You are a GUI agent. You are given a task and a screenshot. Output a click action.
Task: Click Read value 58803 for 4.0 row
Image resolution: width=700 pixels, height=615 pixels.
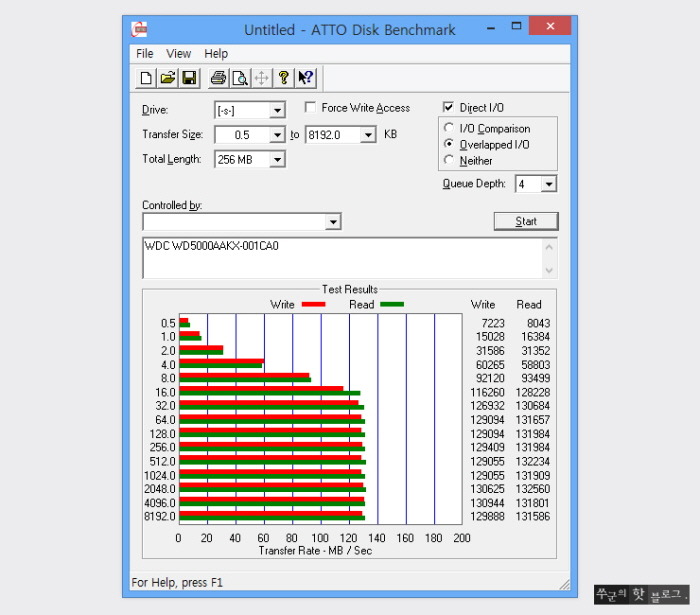tap(535, 365)
